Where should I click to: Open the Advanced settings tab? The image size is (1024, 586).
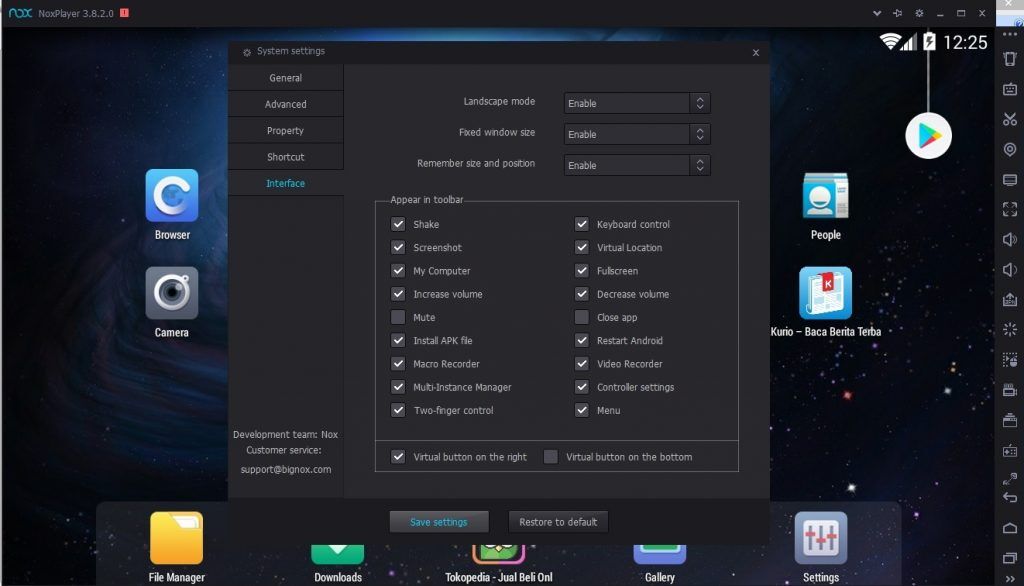[286, 103]
